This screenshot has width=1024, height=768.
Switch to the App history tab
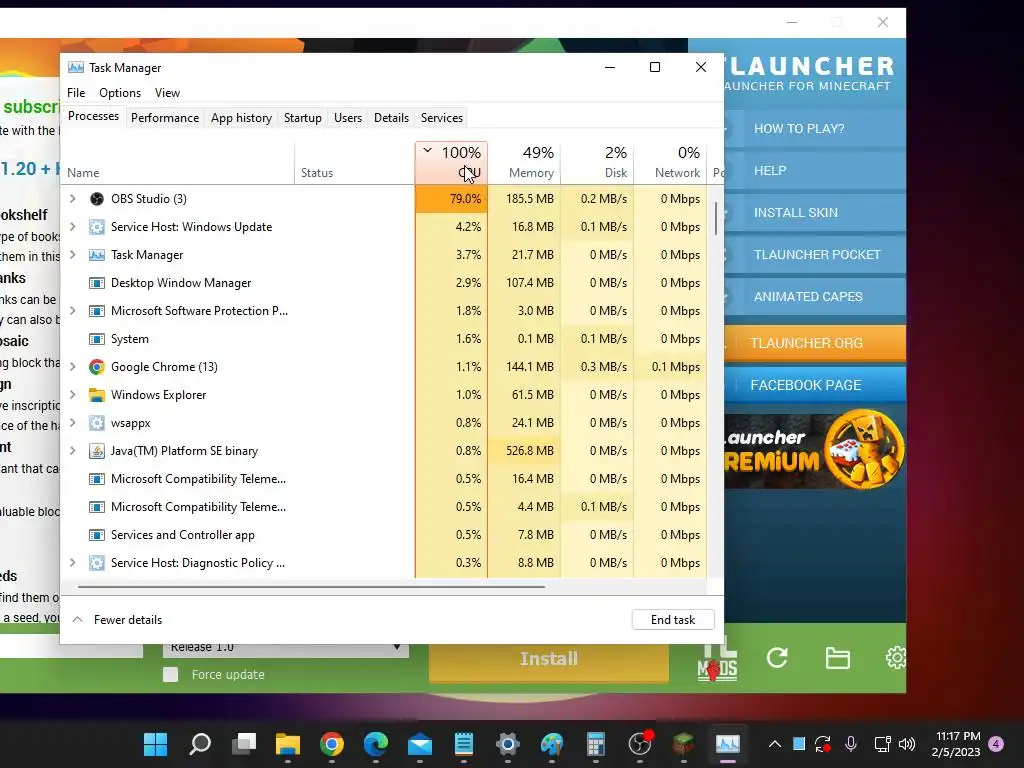[x=241, y=118]
